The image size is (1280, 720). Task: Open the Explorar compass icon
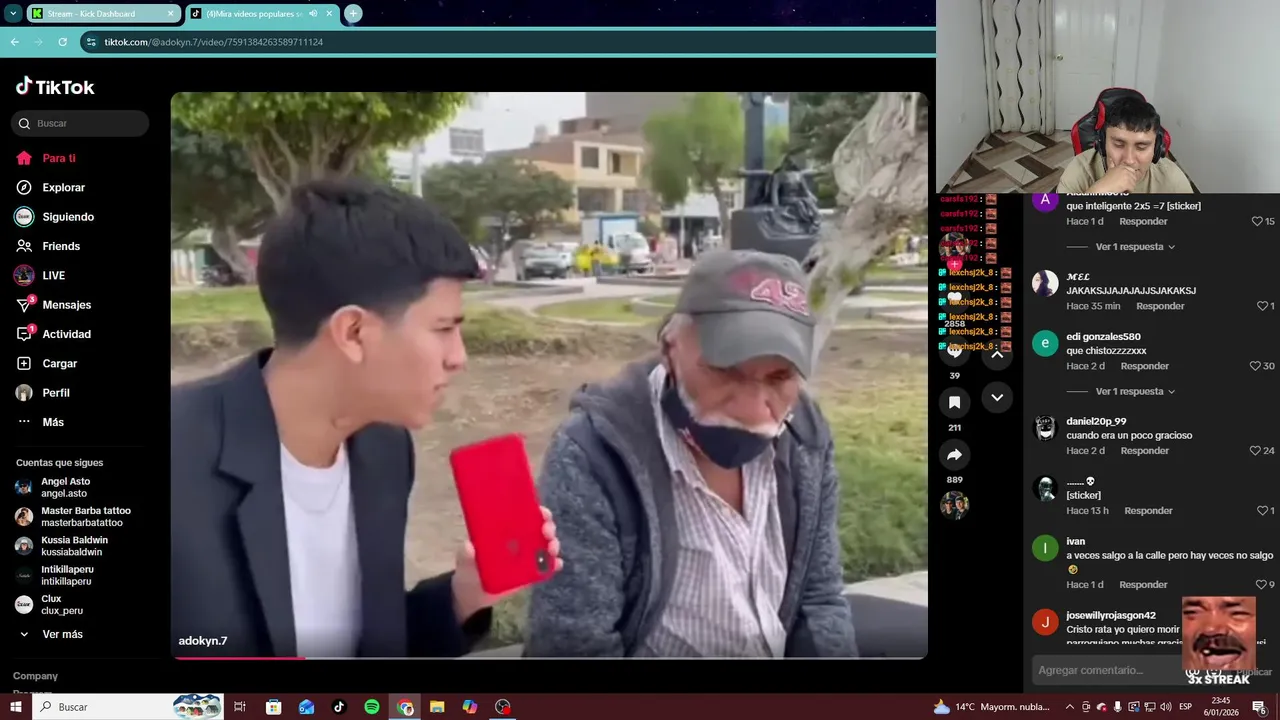[24, 187]
